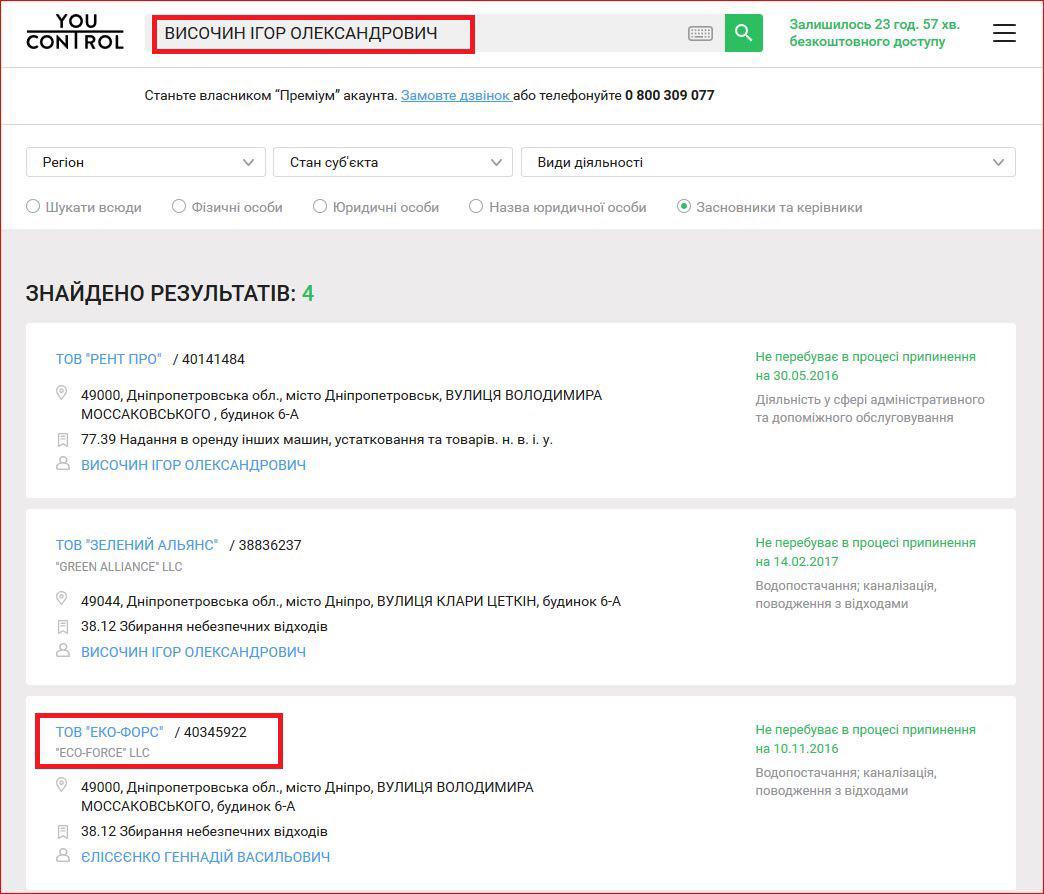Click "Діяльність у сфері адміністративного" sector text
The width and height of the screenshot is (1044, 894).
tap(870, 409)
